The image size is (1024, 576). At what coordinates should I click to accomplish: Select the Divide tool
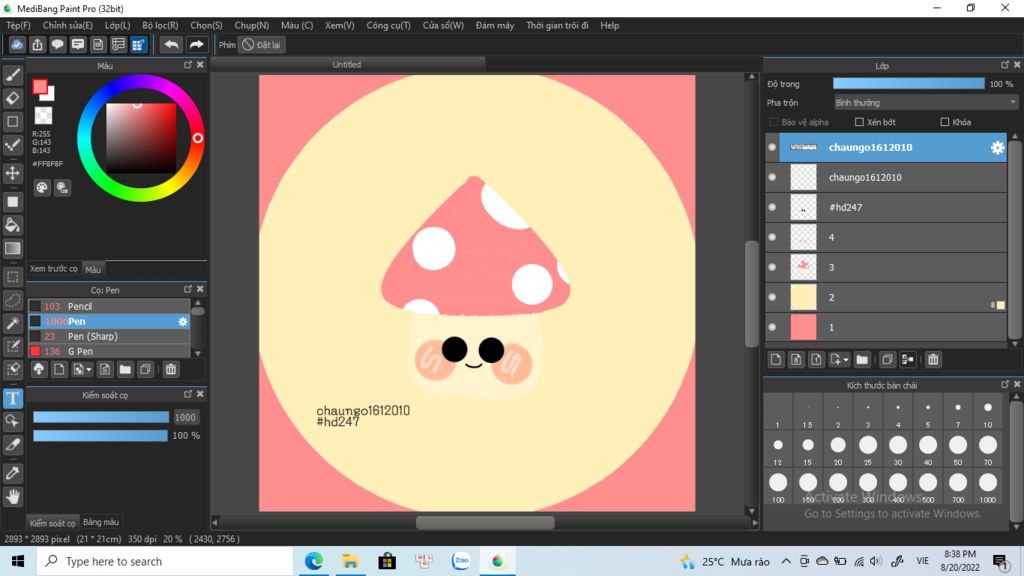click(x=12, y=444)
